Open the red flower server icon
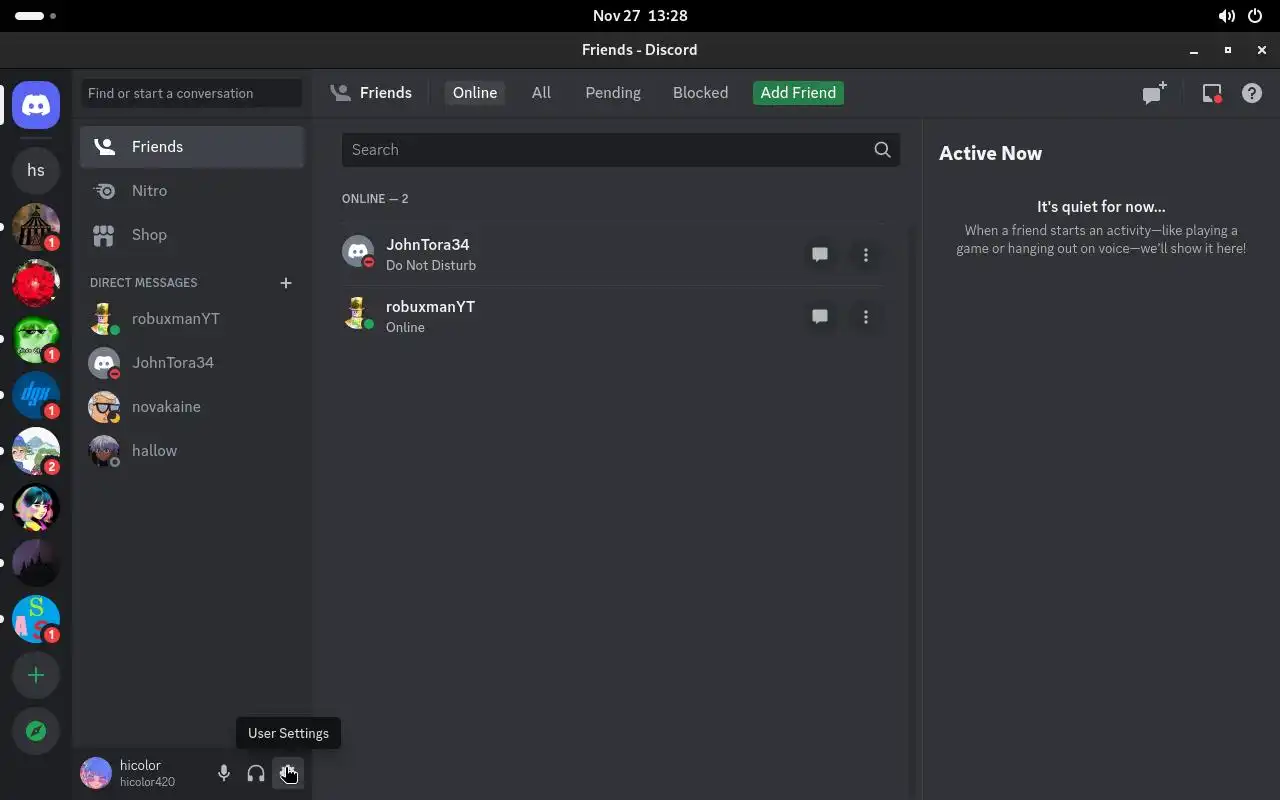 (x=36, y=283)
